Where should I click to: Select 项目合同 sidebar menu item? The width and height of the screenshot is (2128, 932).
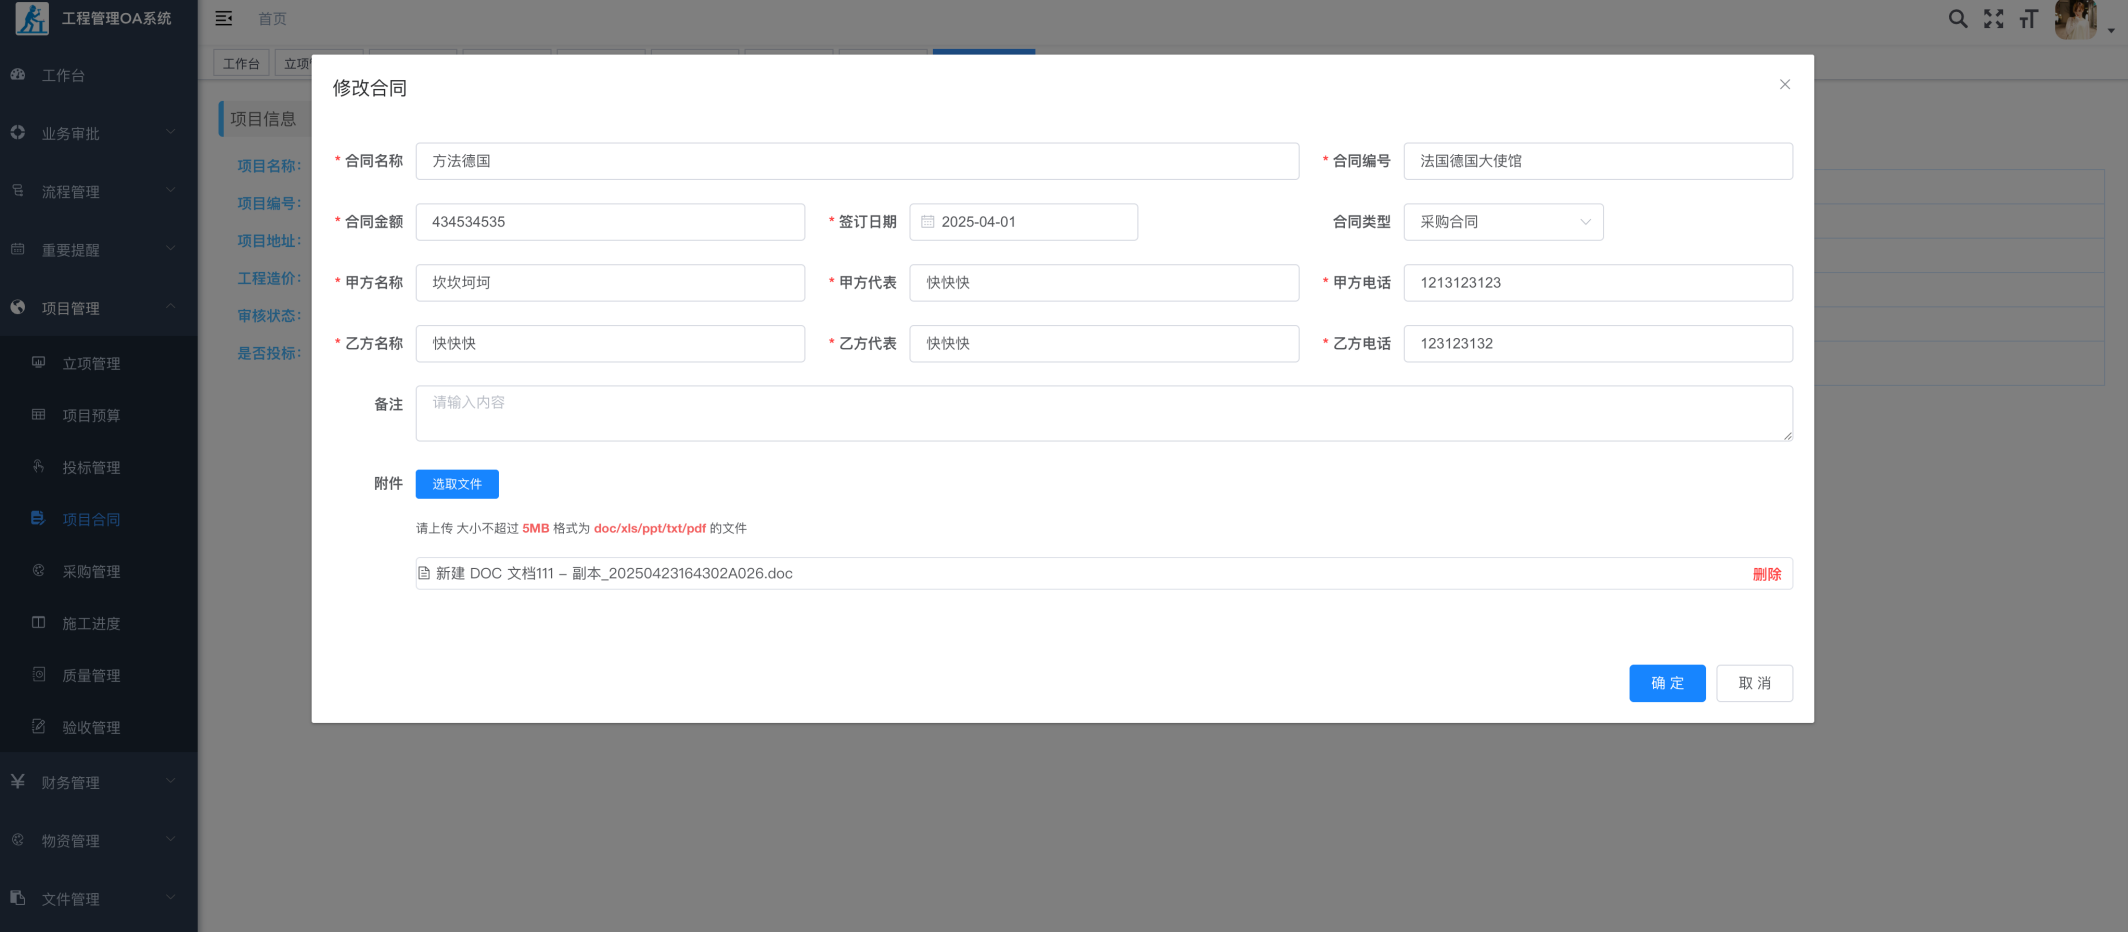91,519
